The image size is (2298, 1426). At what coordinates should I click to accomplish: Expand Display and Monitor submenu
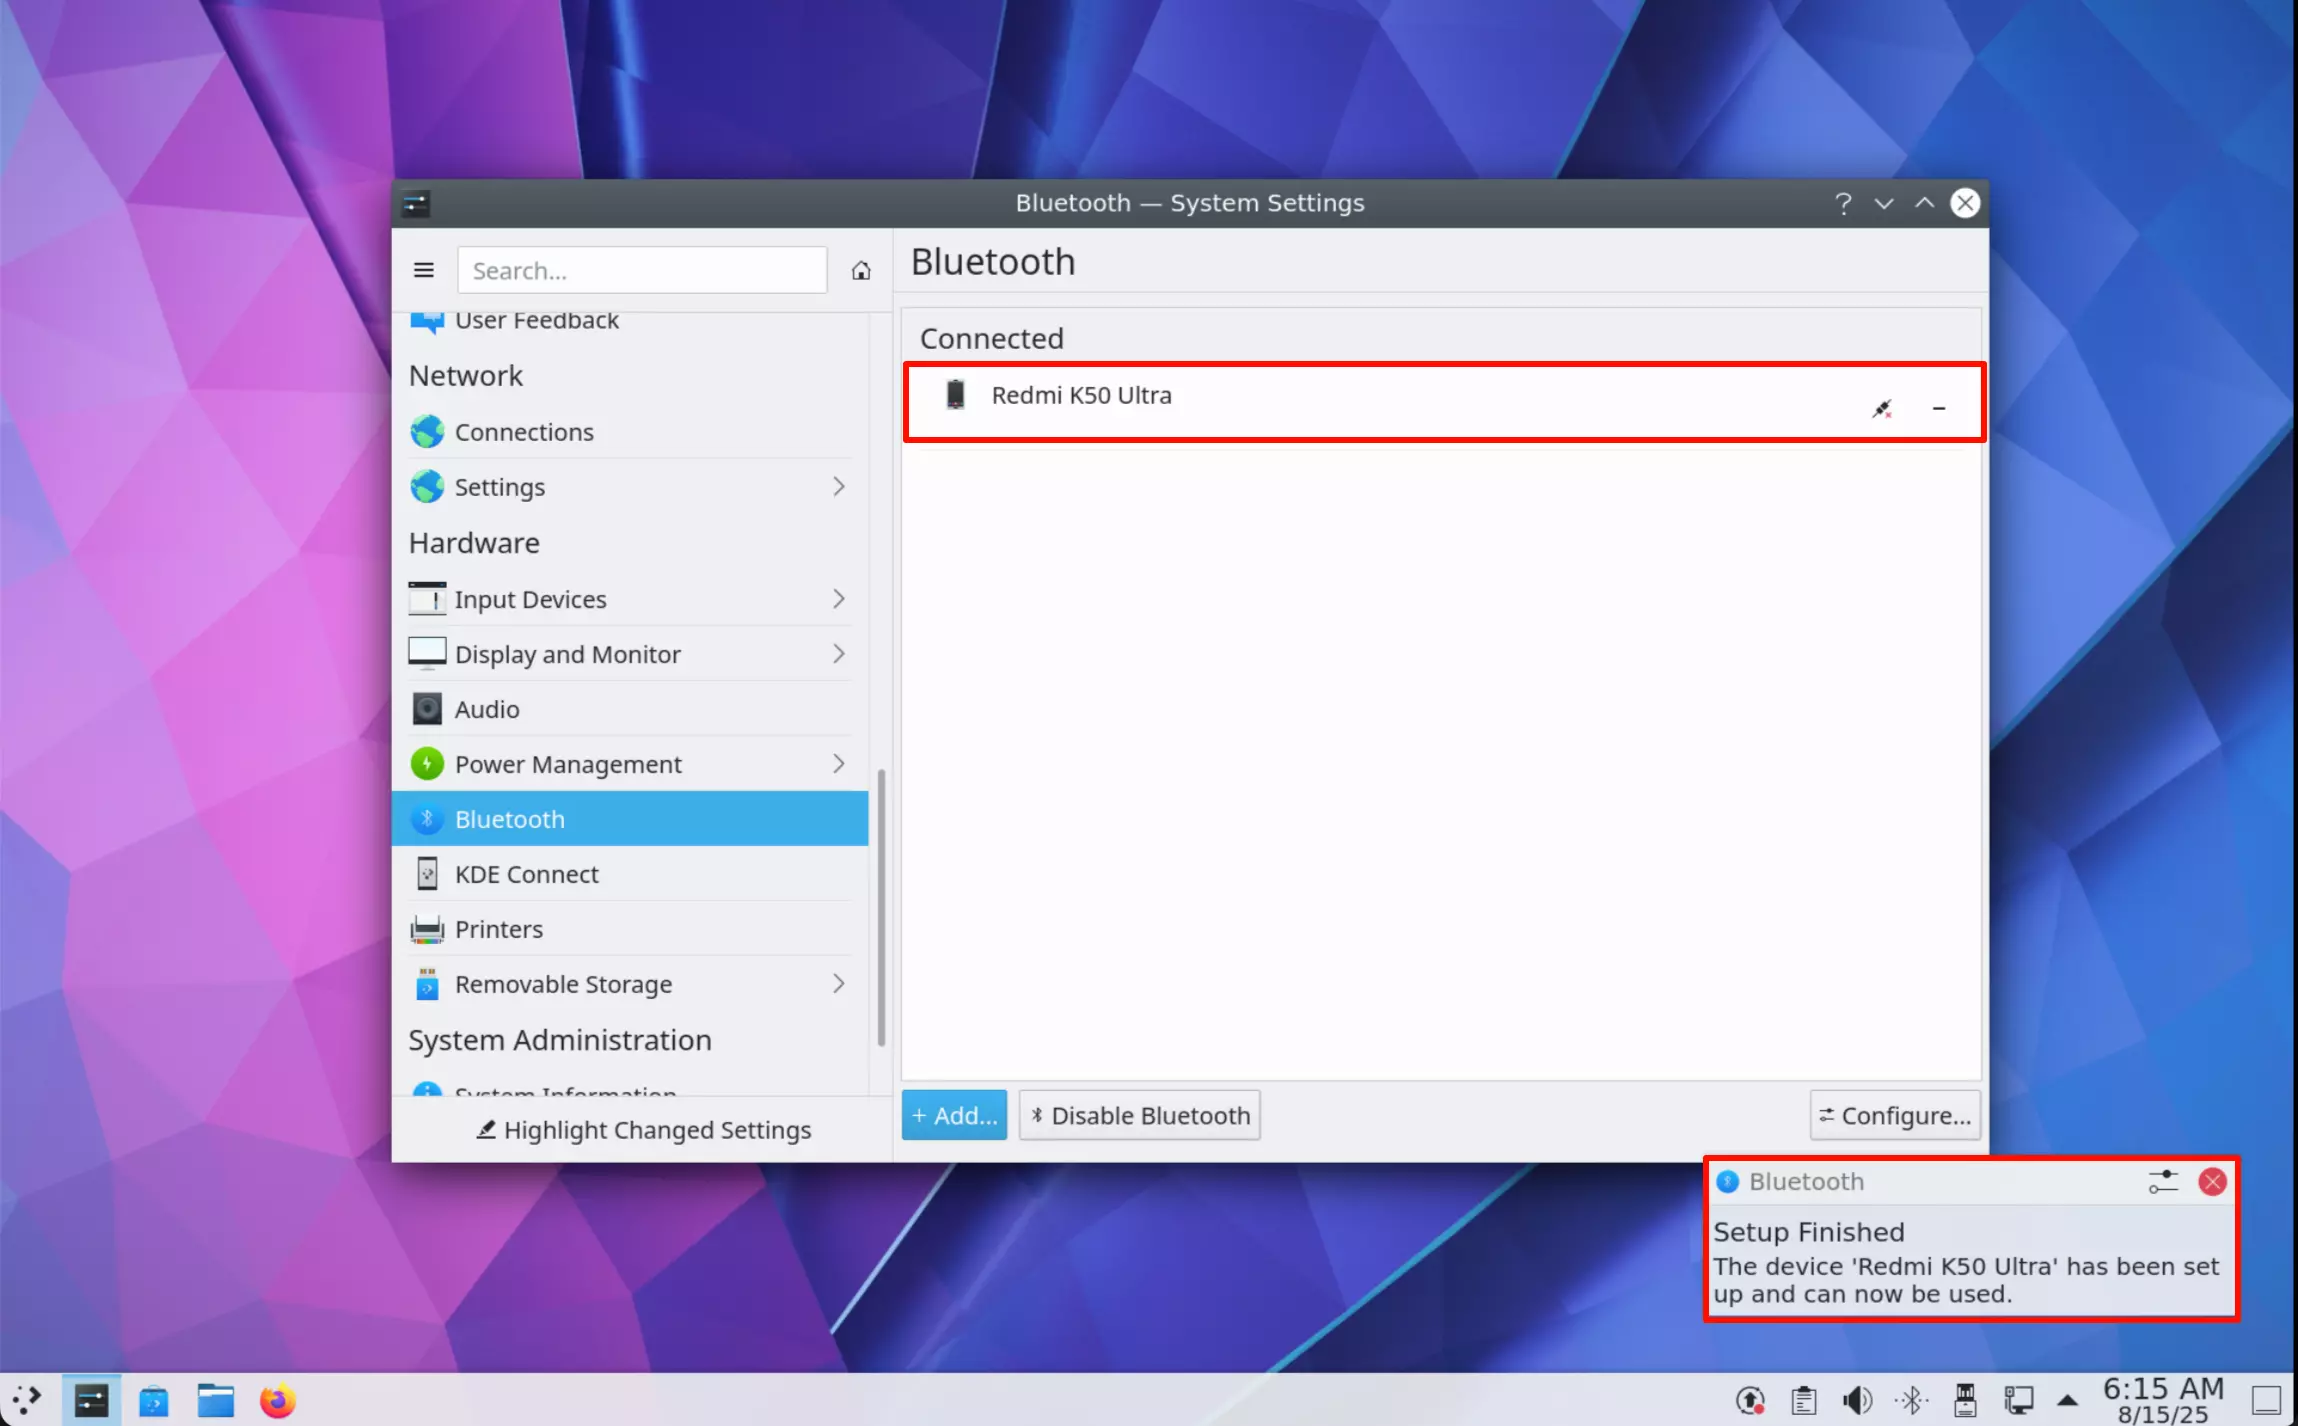(838, 654)
